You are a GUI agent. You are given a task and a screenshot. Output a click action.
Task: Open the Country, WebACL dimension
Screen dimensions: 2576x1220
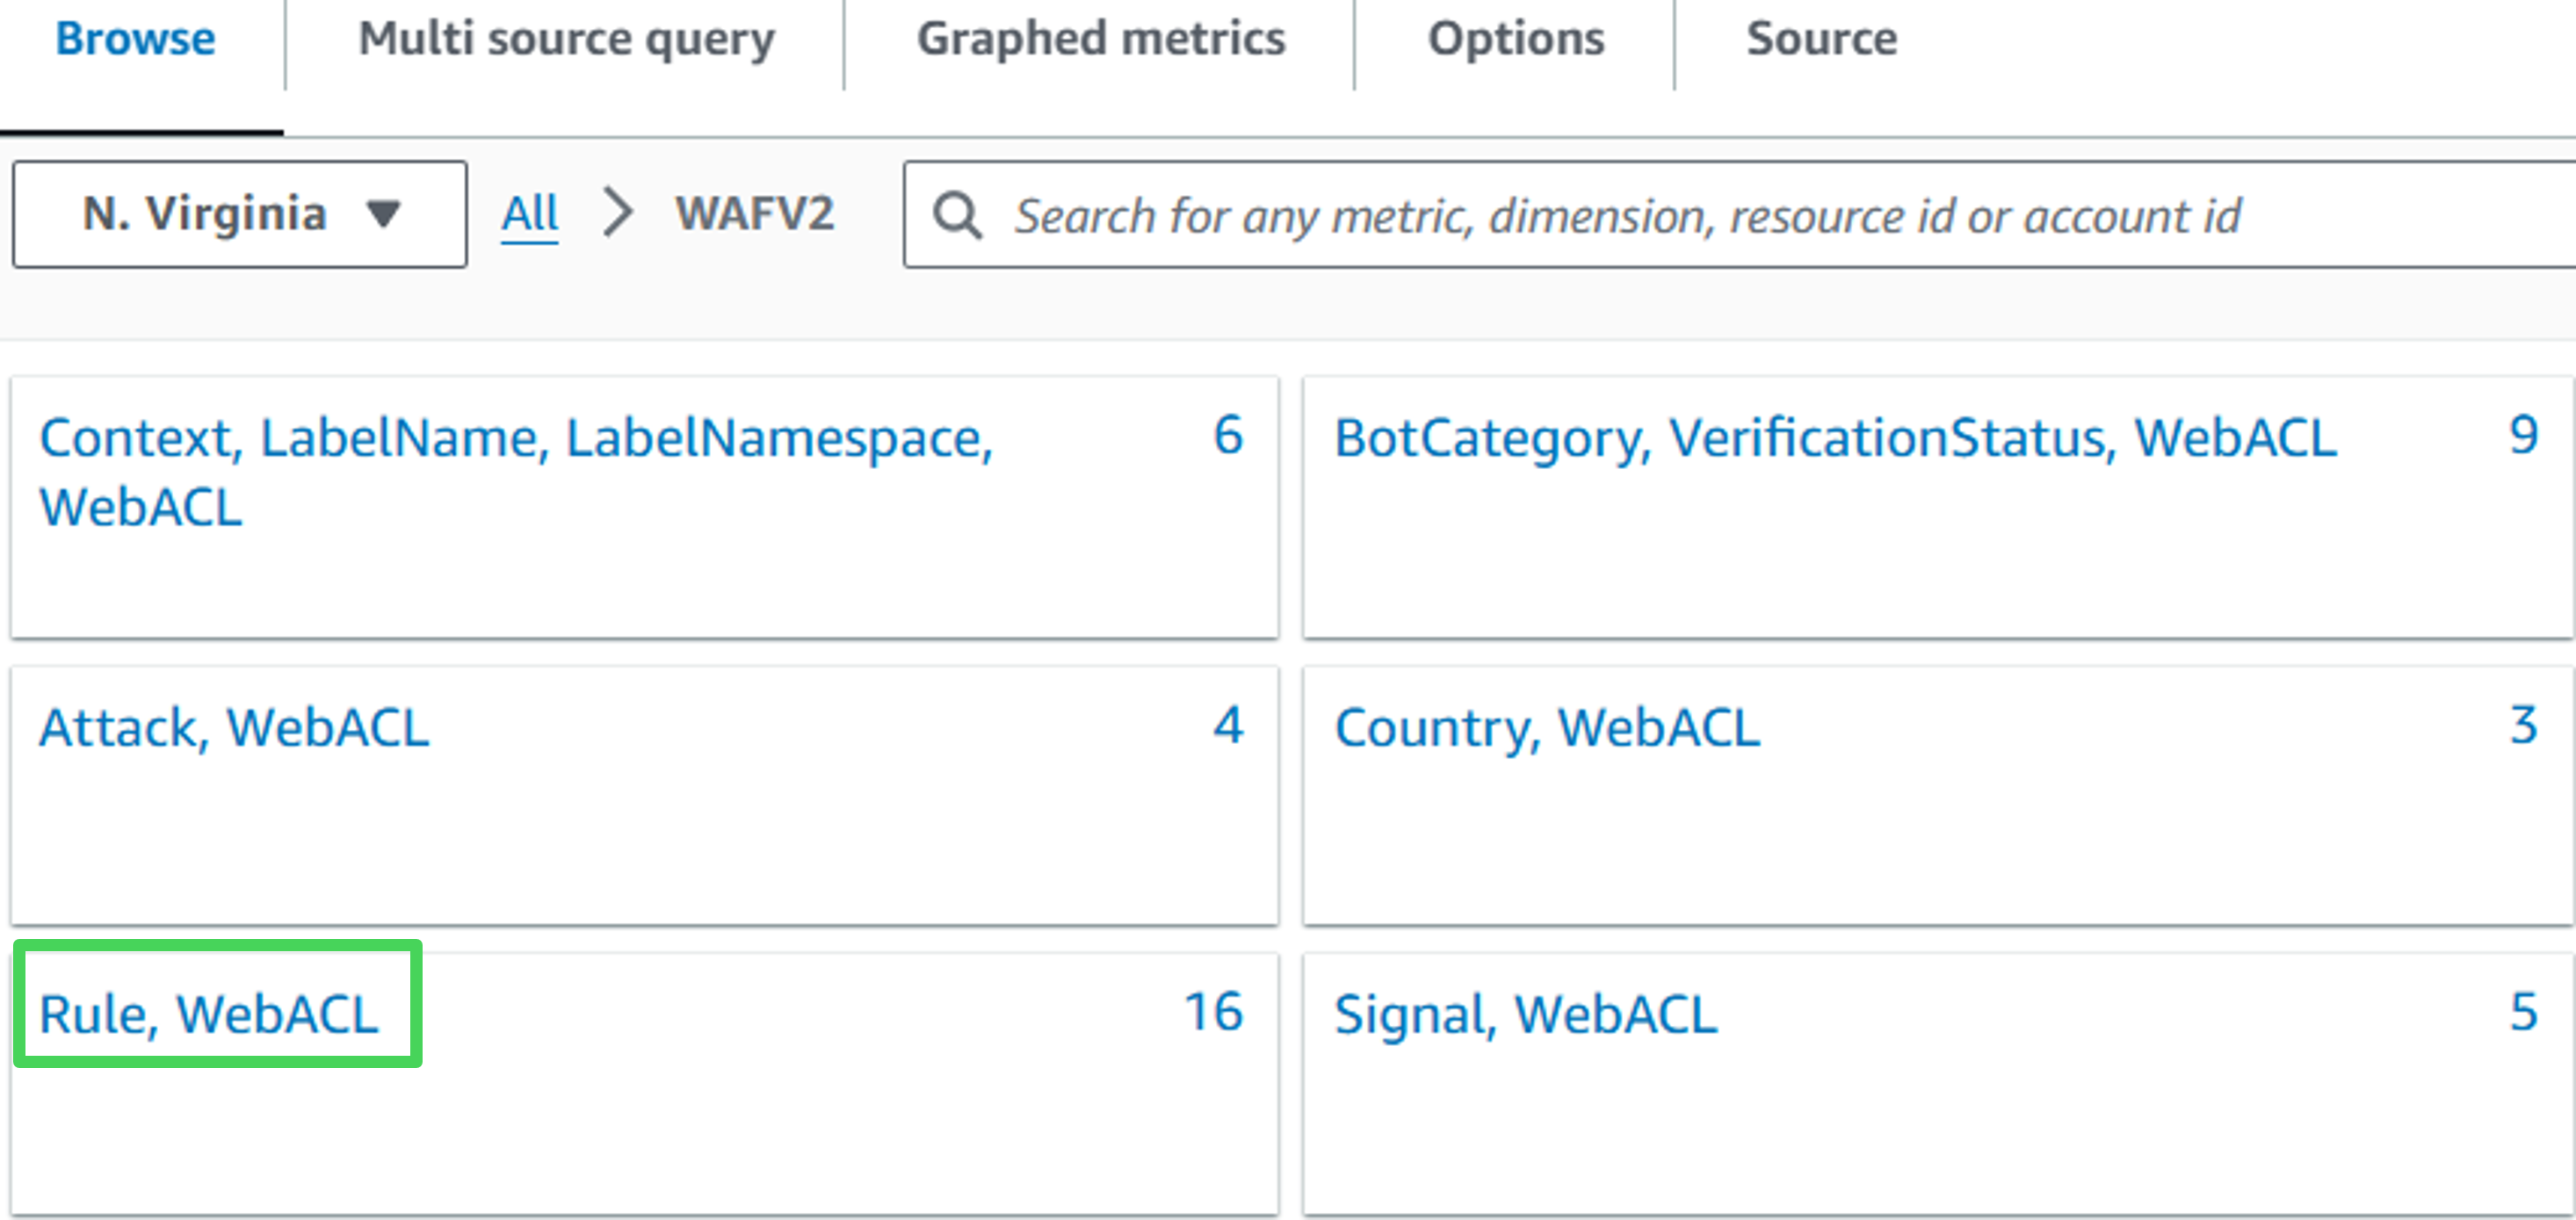(x=1546, y=727)
